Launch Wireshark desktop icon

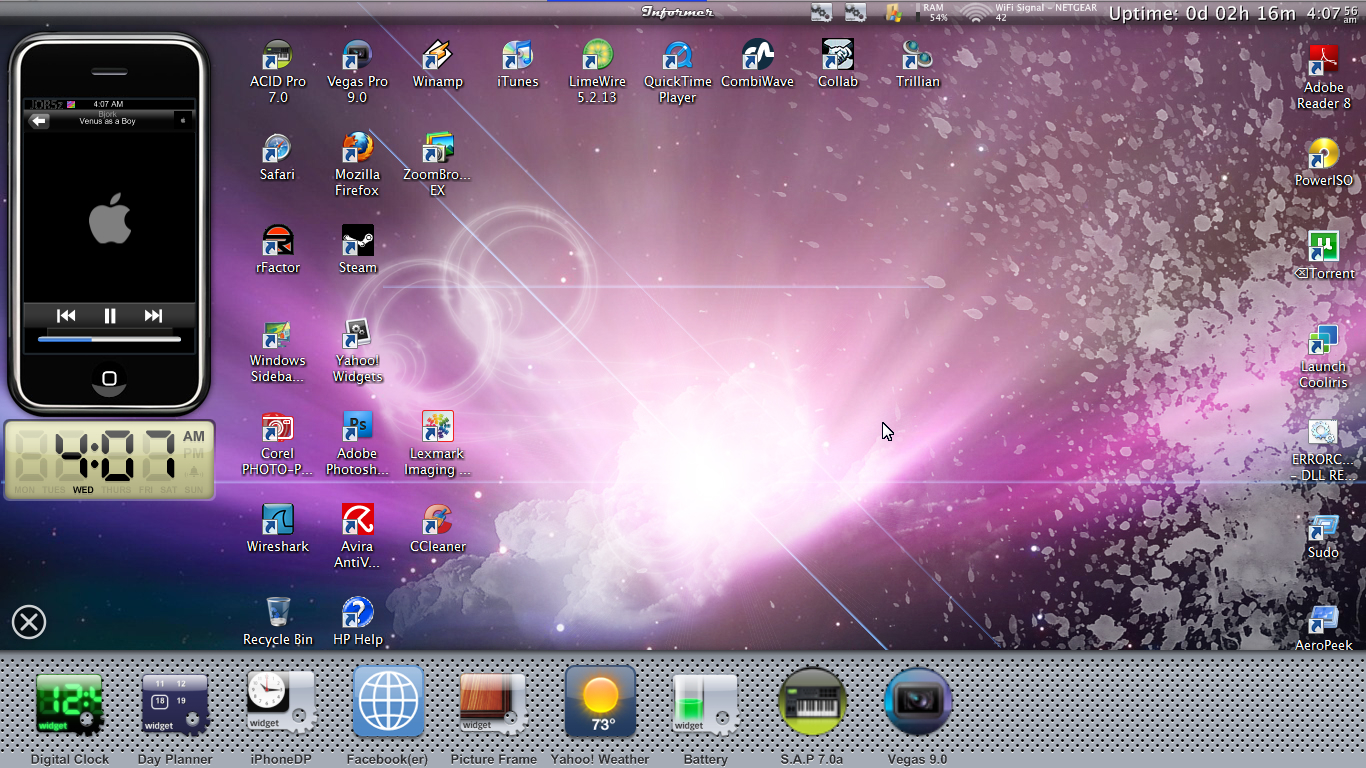coord(277,529)
